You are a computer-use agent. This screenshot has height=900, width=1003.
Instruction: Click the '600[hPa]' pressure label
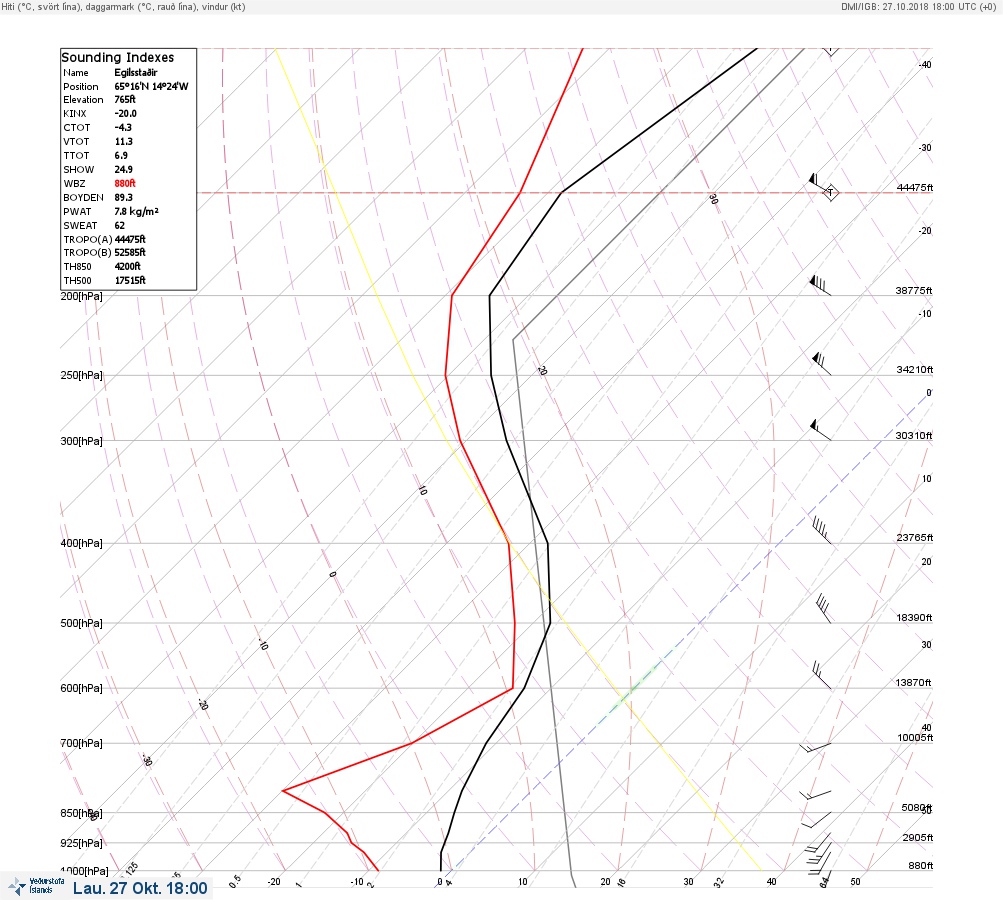tap(81, 688)
